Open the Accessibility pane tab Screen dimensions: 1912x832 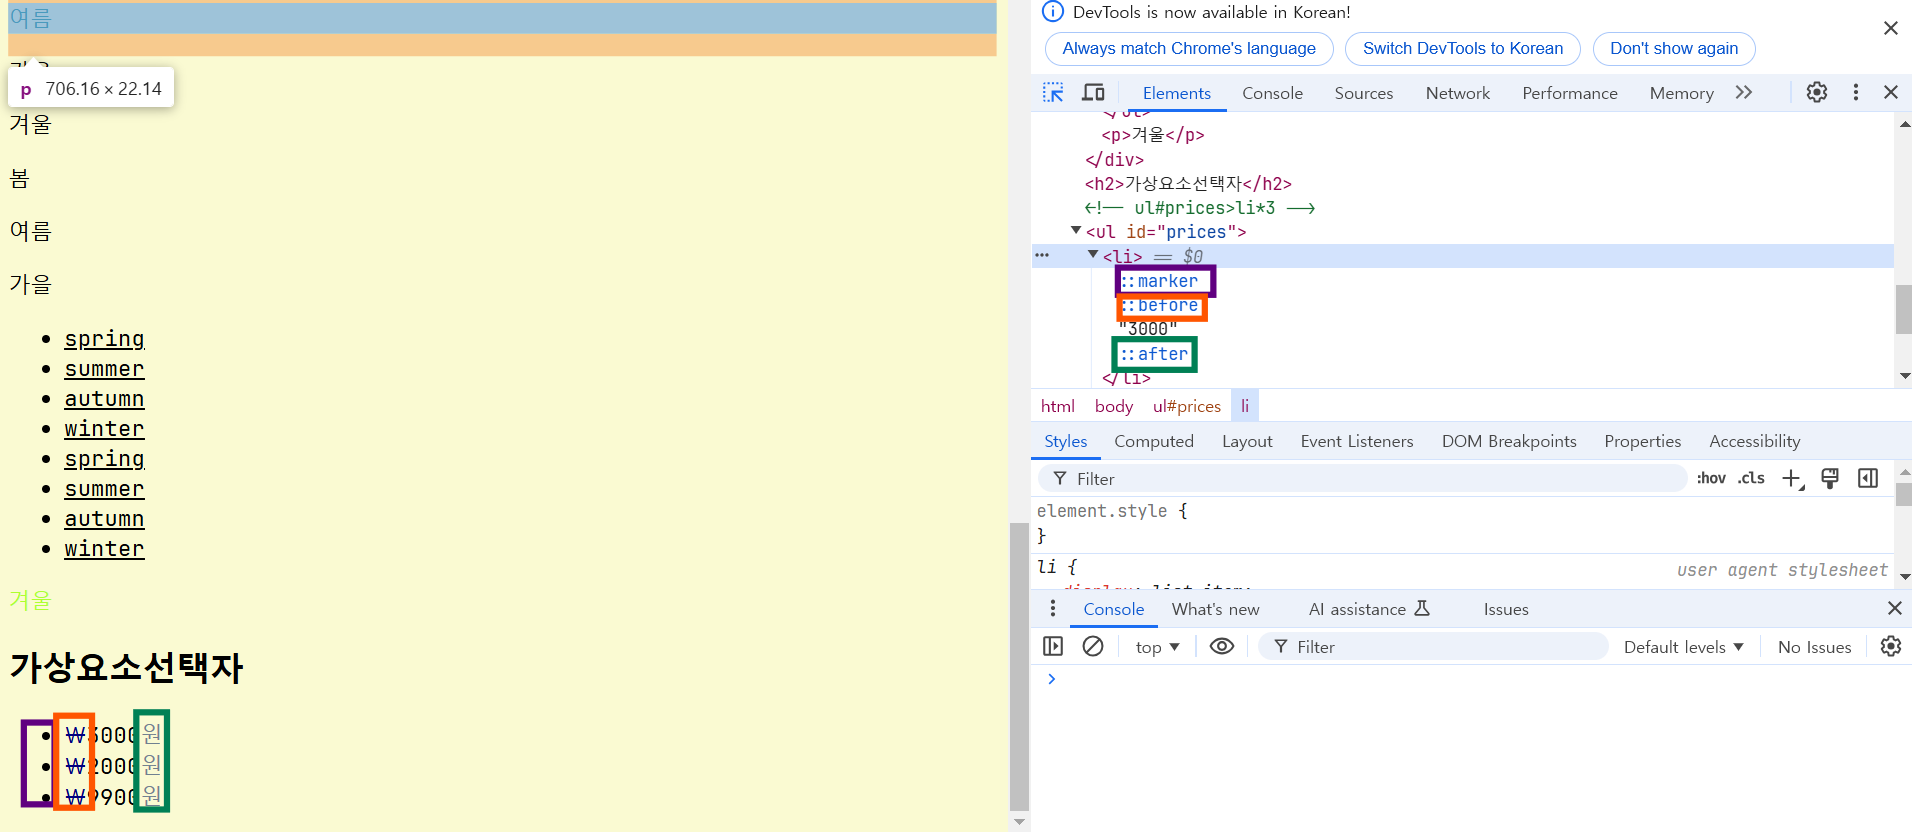coord(1754,441)
